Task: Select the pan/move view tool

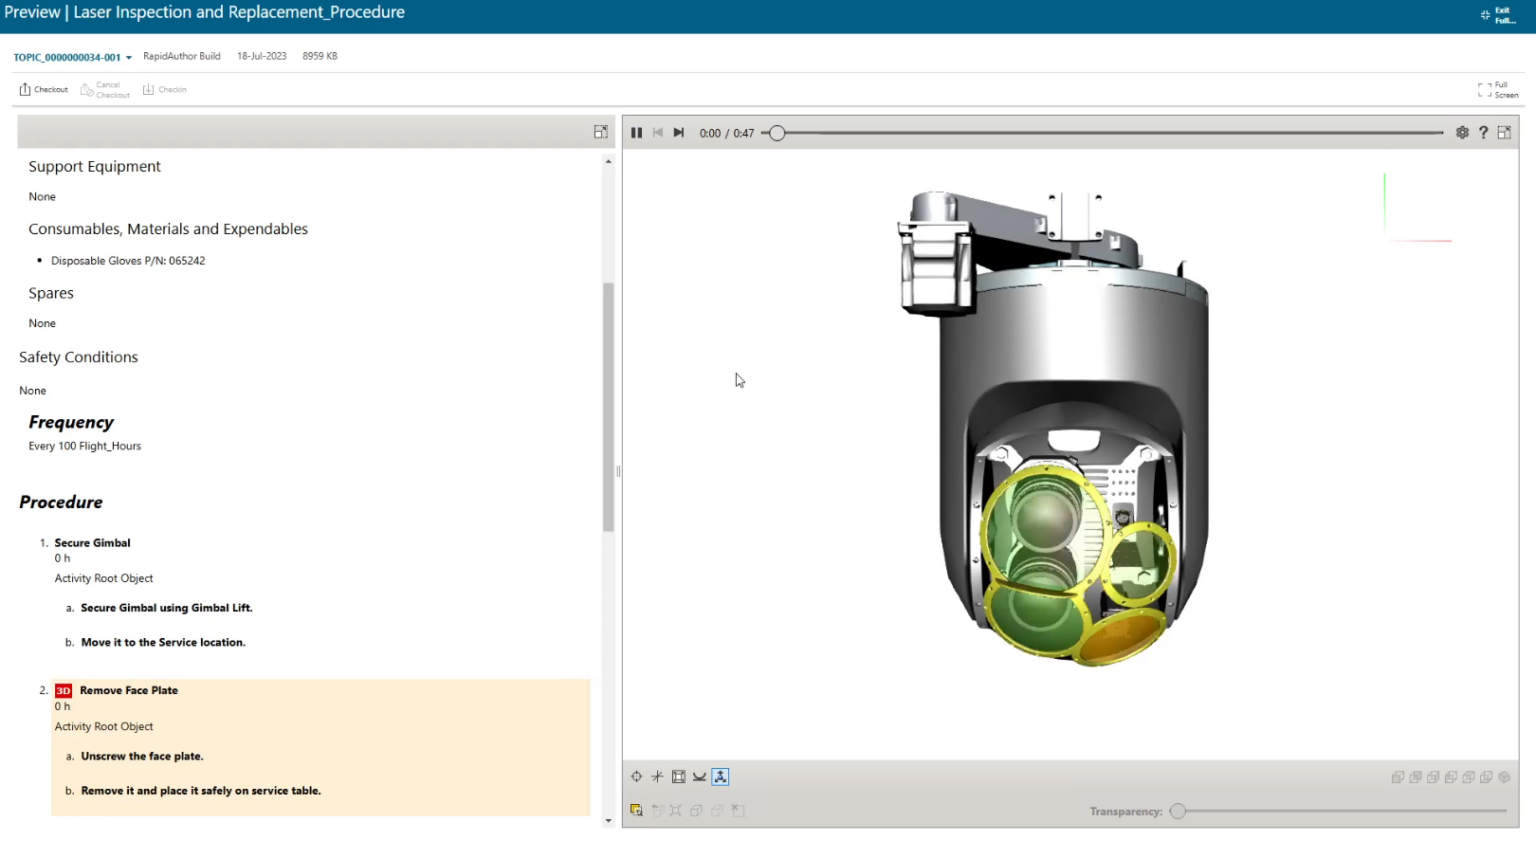Action: 637,776
